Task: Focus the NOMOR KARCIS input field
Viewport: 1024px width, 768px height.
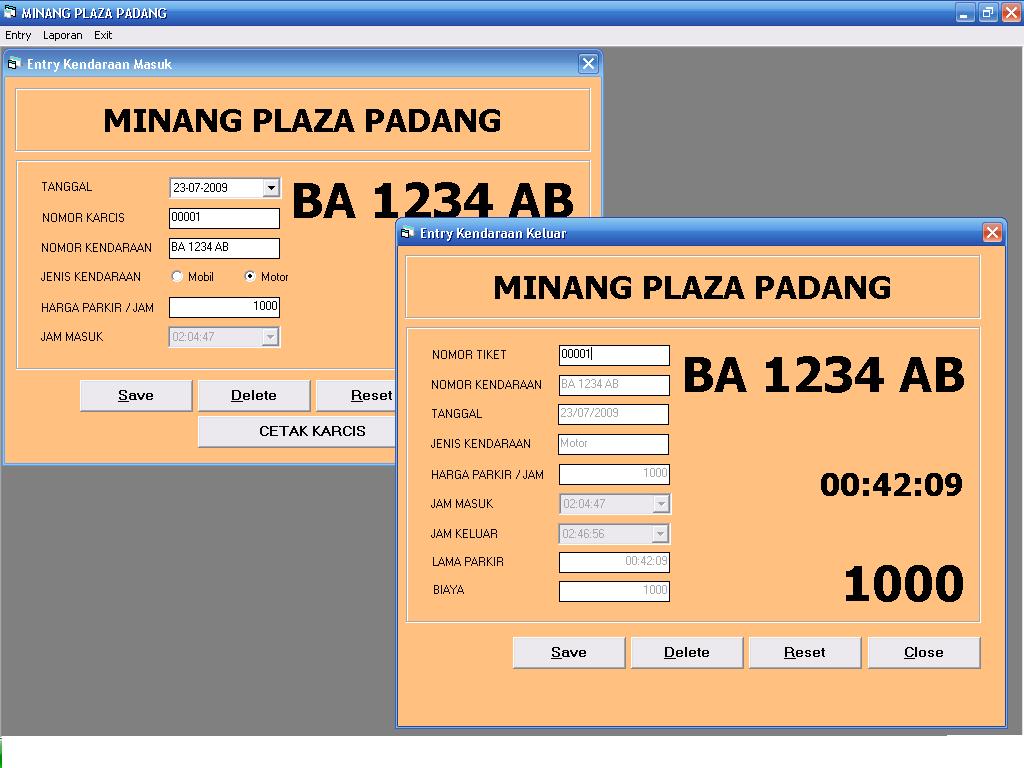Action: [x=224, y=218]
